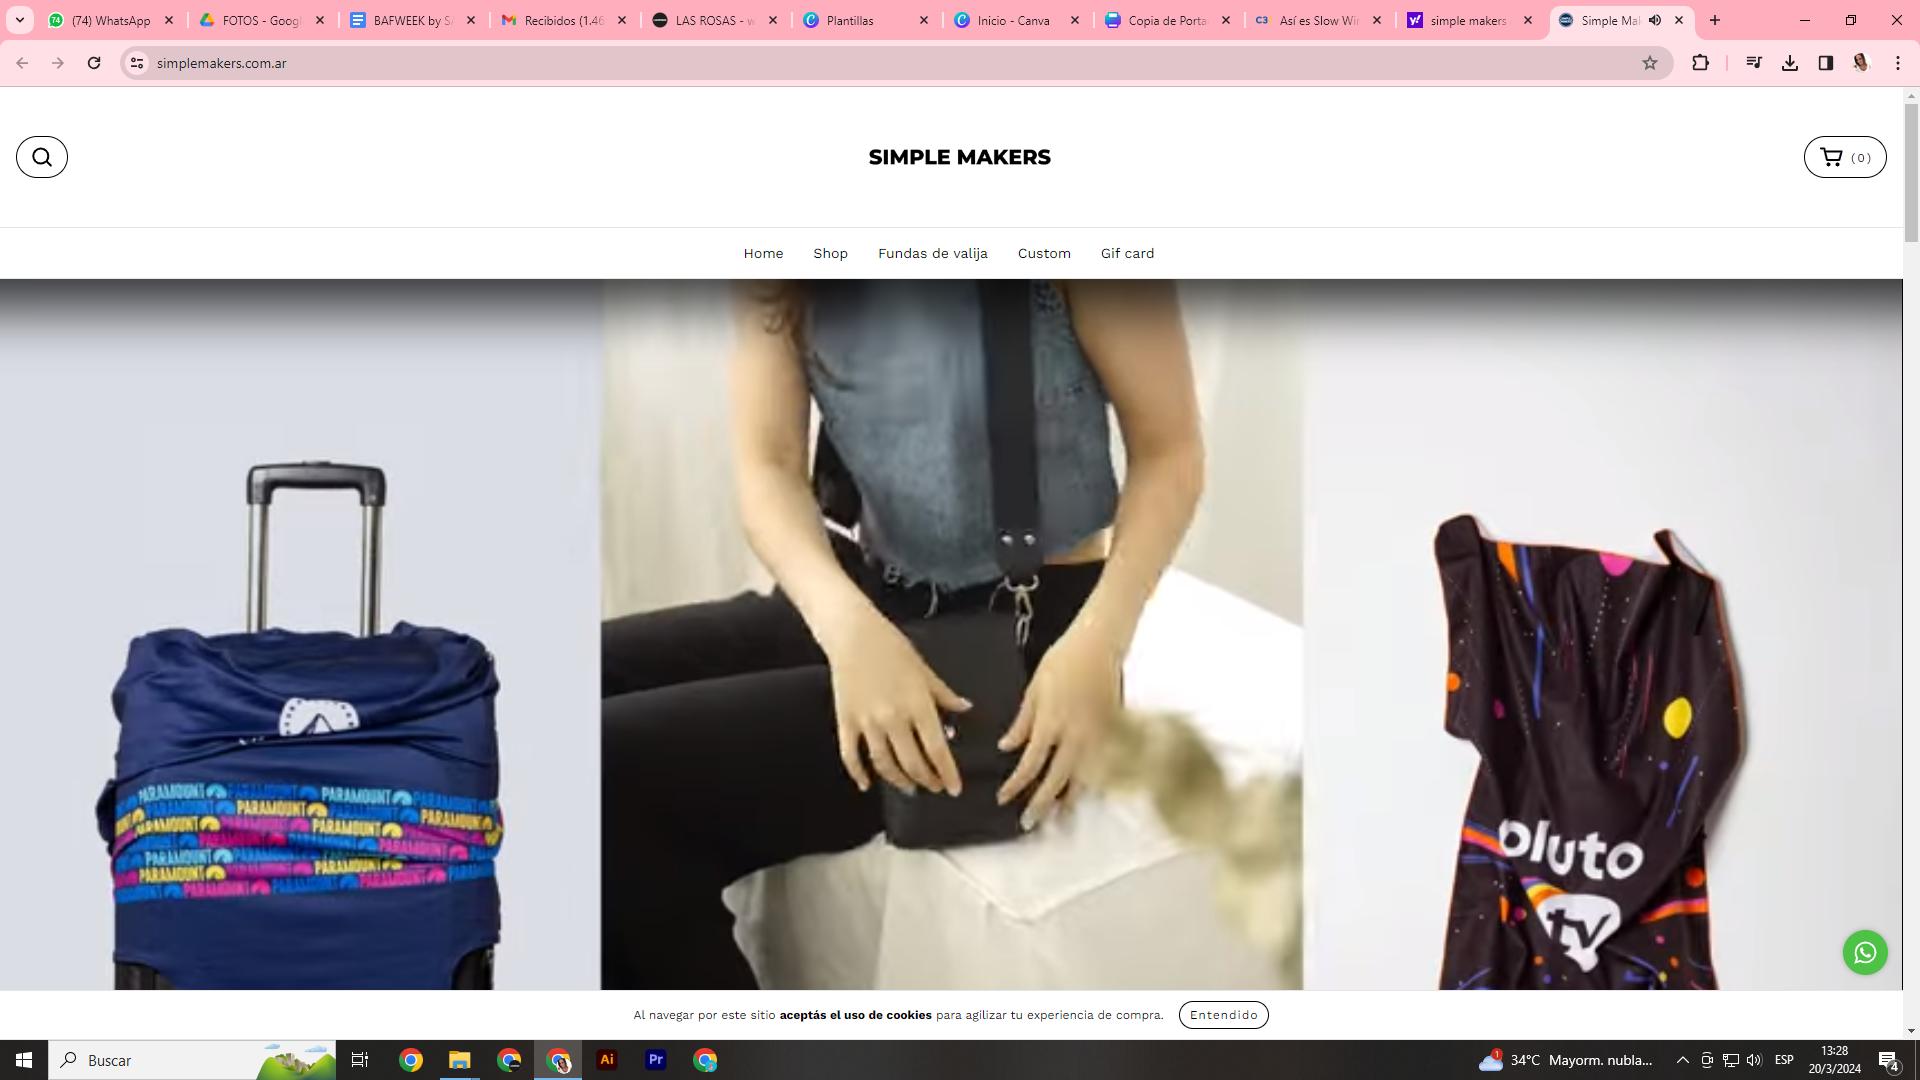Click the green WhatsApp chat bubble

1864,953
